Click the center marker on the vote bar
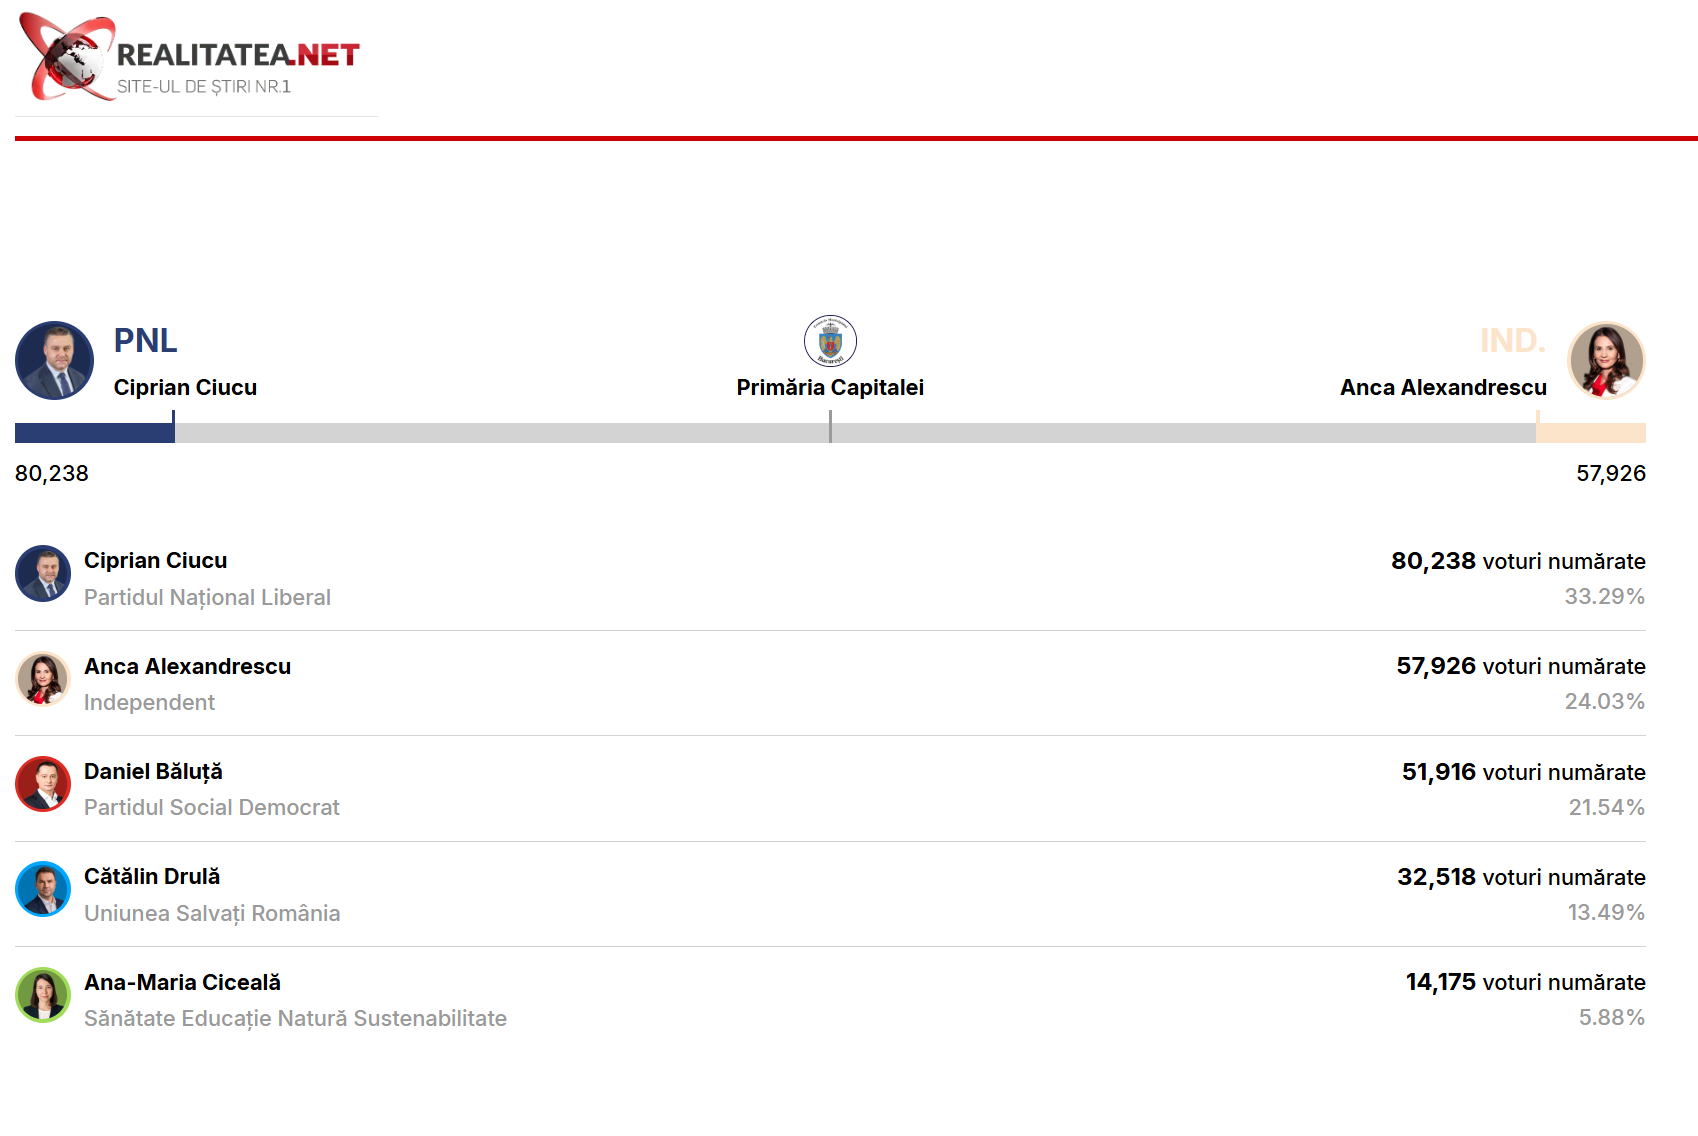The image size is (1698, 1136). pyautogui.click(x=830, y=427)
